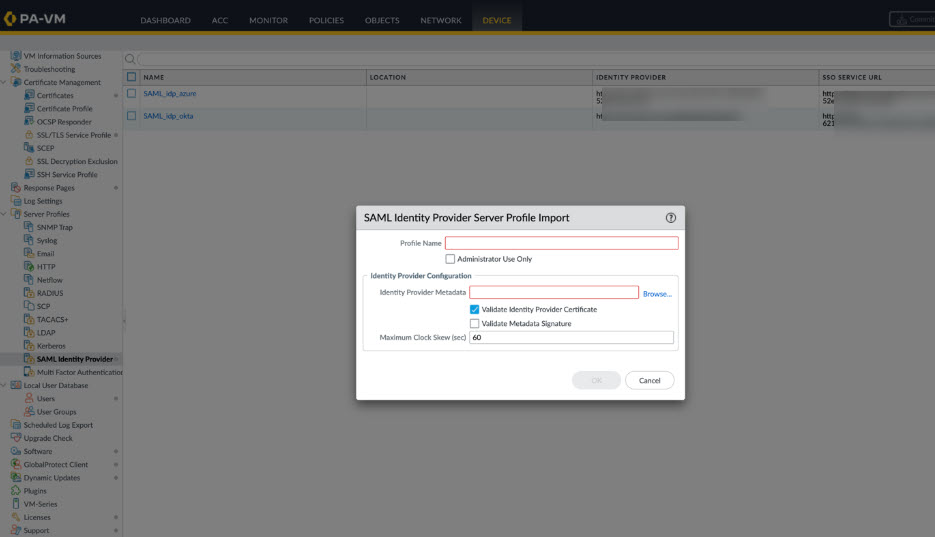Select the DEVICE tab

coord(497,20)
